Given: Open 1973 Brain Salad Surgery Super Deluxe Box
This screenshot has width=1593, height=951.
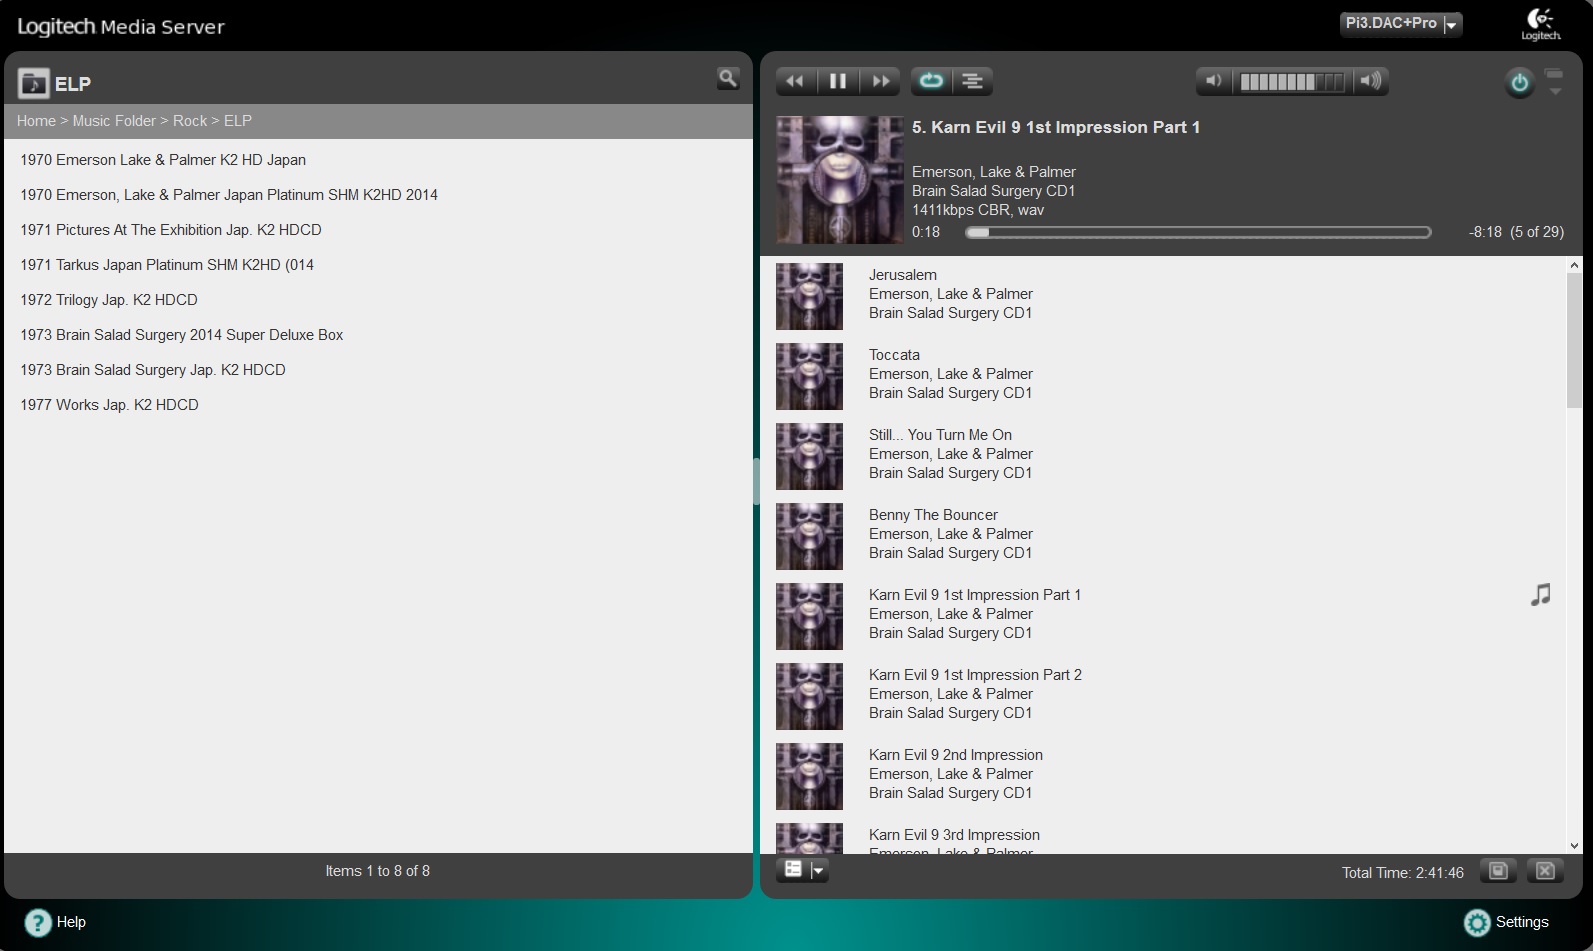Looking at the screenshot, I should tap(182, 335).
